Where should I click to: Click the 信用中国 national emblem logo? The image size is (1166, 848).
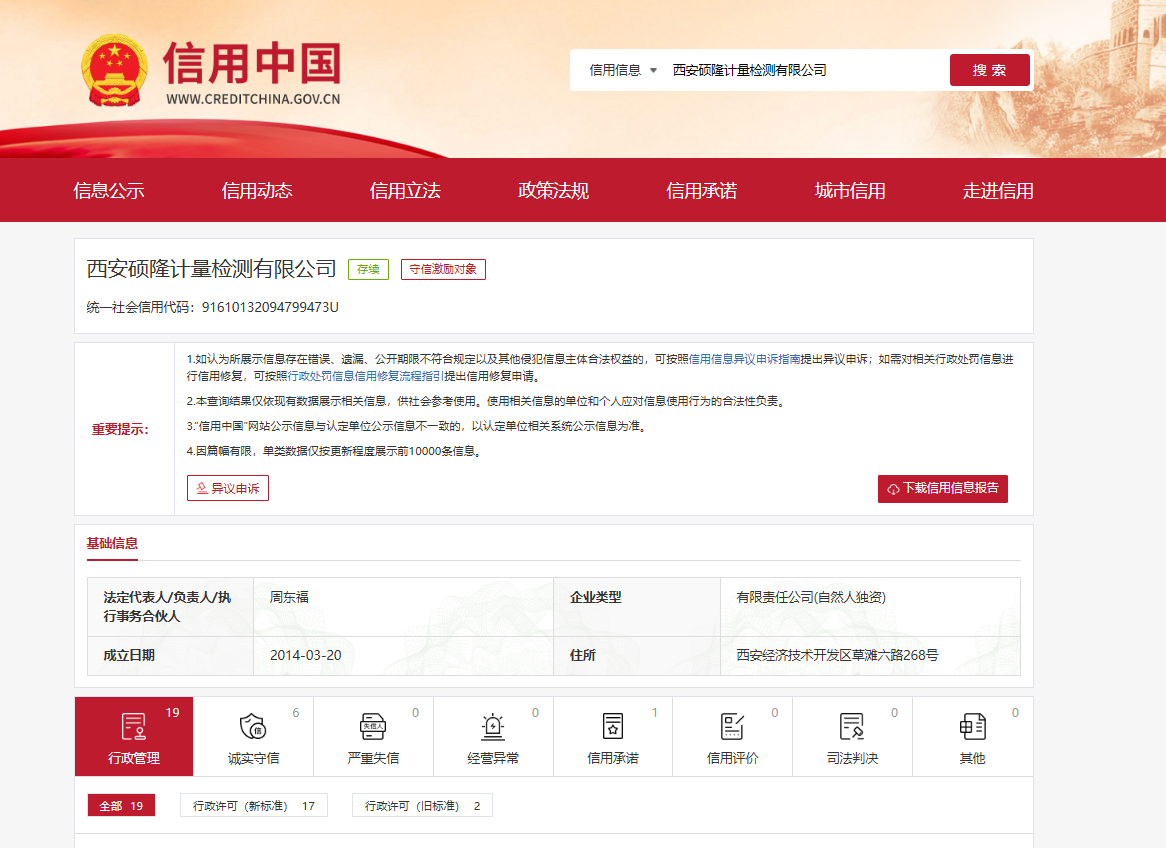(113, 70)
